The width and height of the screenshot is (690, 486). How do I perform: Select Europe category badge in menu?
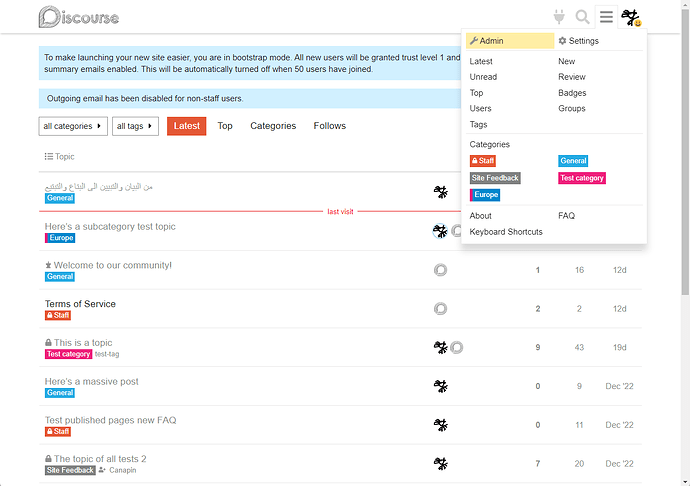tap(485, 195)
